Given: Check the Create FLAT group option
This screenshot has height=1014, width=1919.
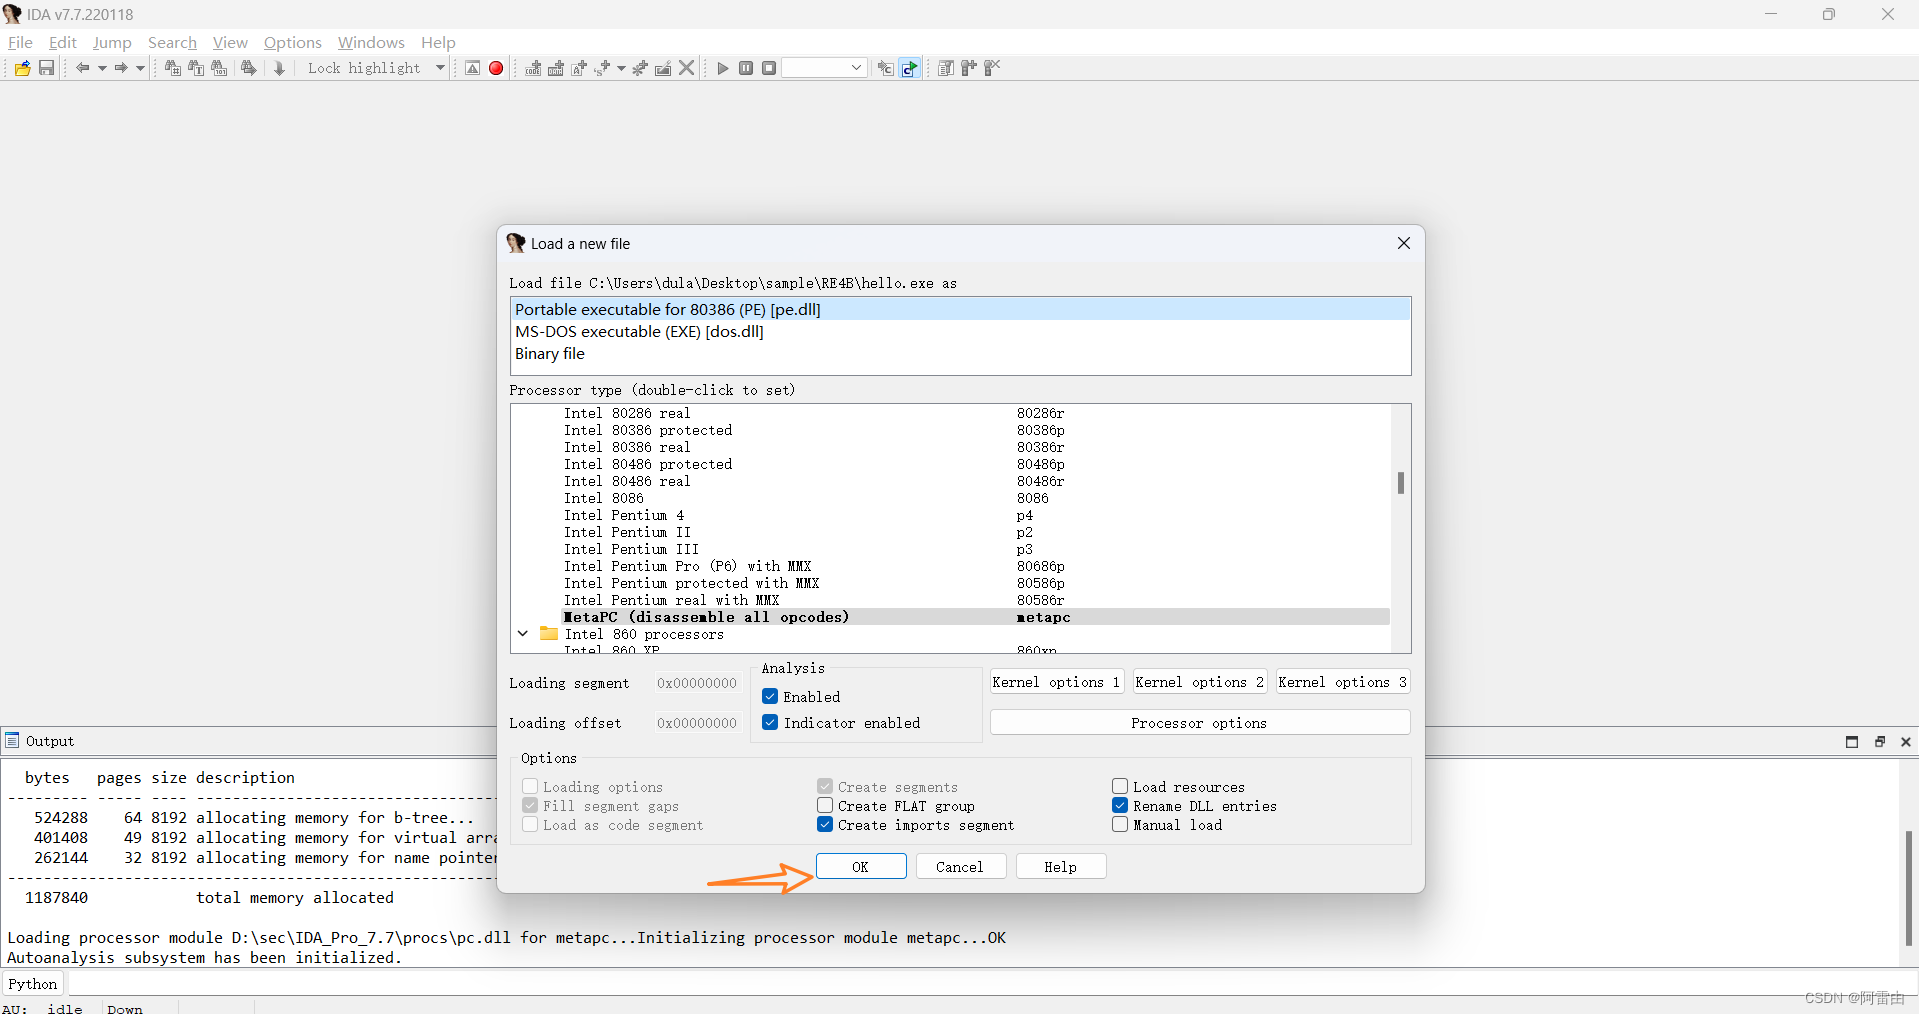Looking at the screenshot, I should click(x=825, y=805).
